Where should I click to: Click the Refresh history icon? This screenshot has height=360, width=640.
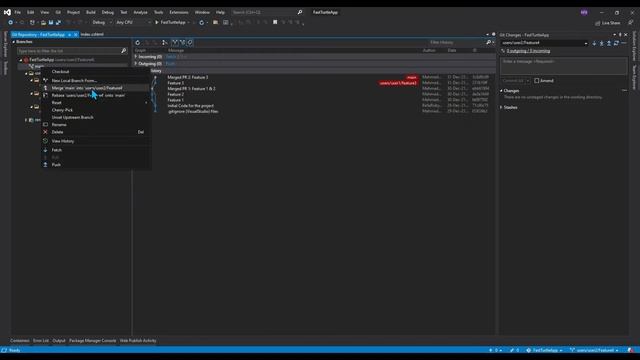click(138, 42)
